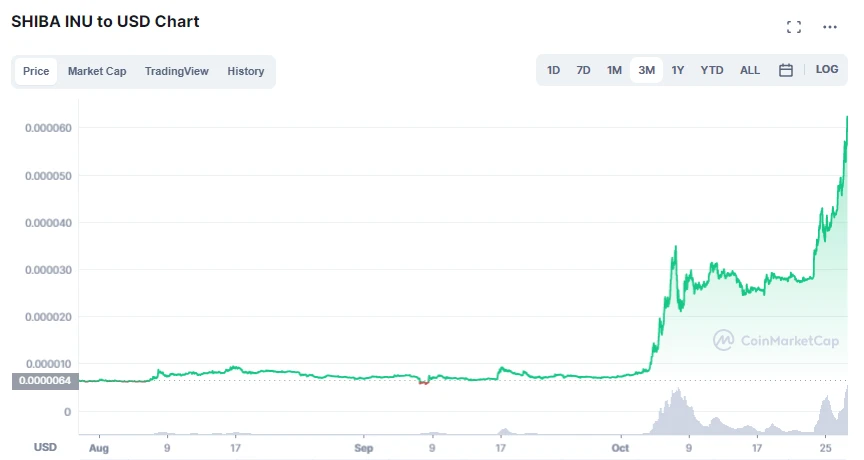Click the USD currency label
The width and height of the screenshot is (864, 460).
click(45, 447)
